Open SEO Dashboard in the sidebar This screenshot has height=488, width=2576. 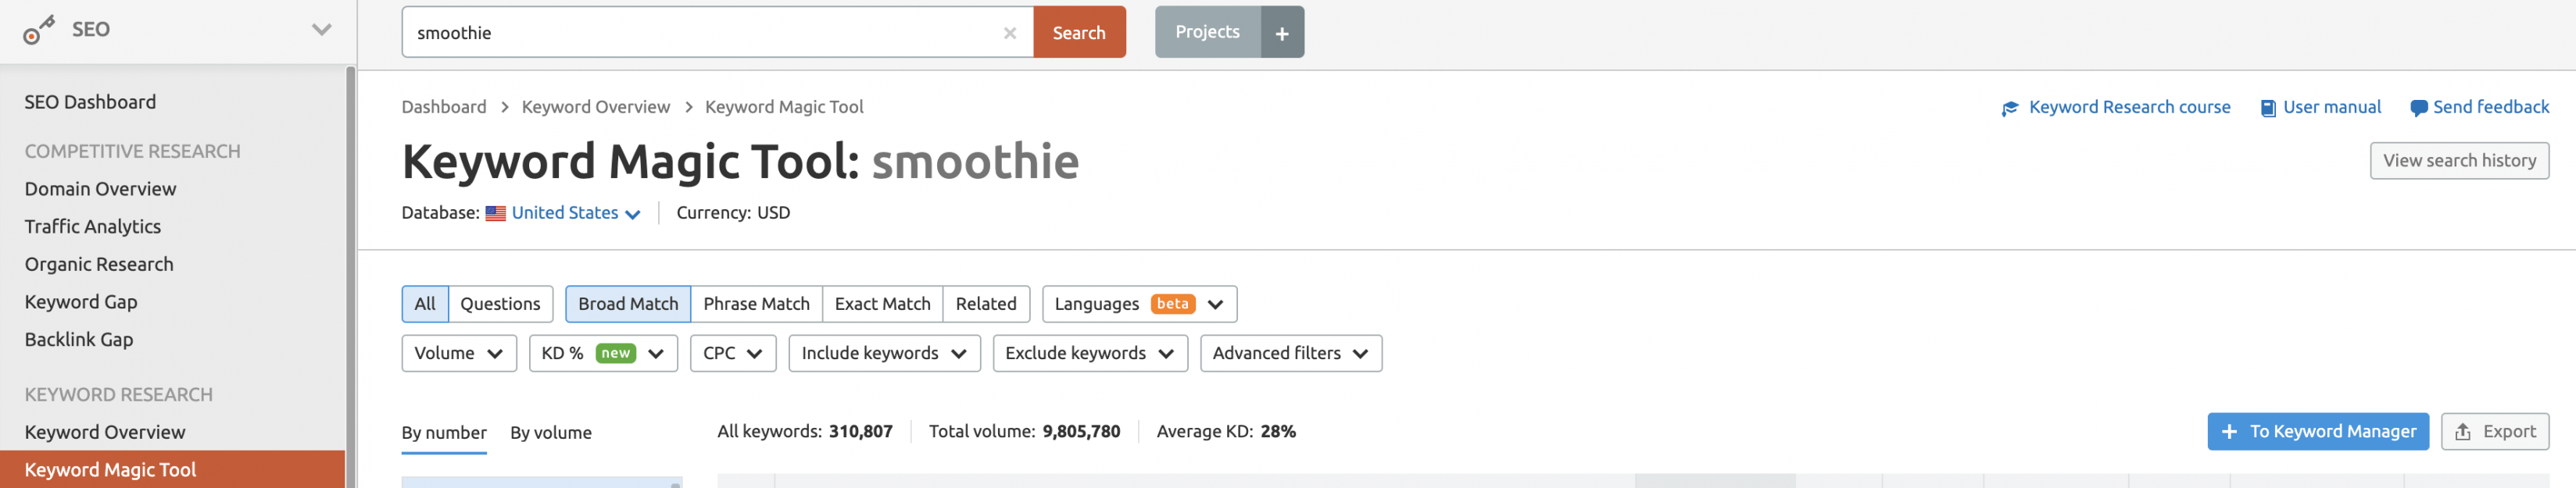(x=90, y=102)
